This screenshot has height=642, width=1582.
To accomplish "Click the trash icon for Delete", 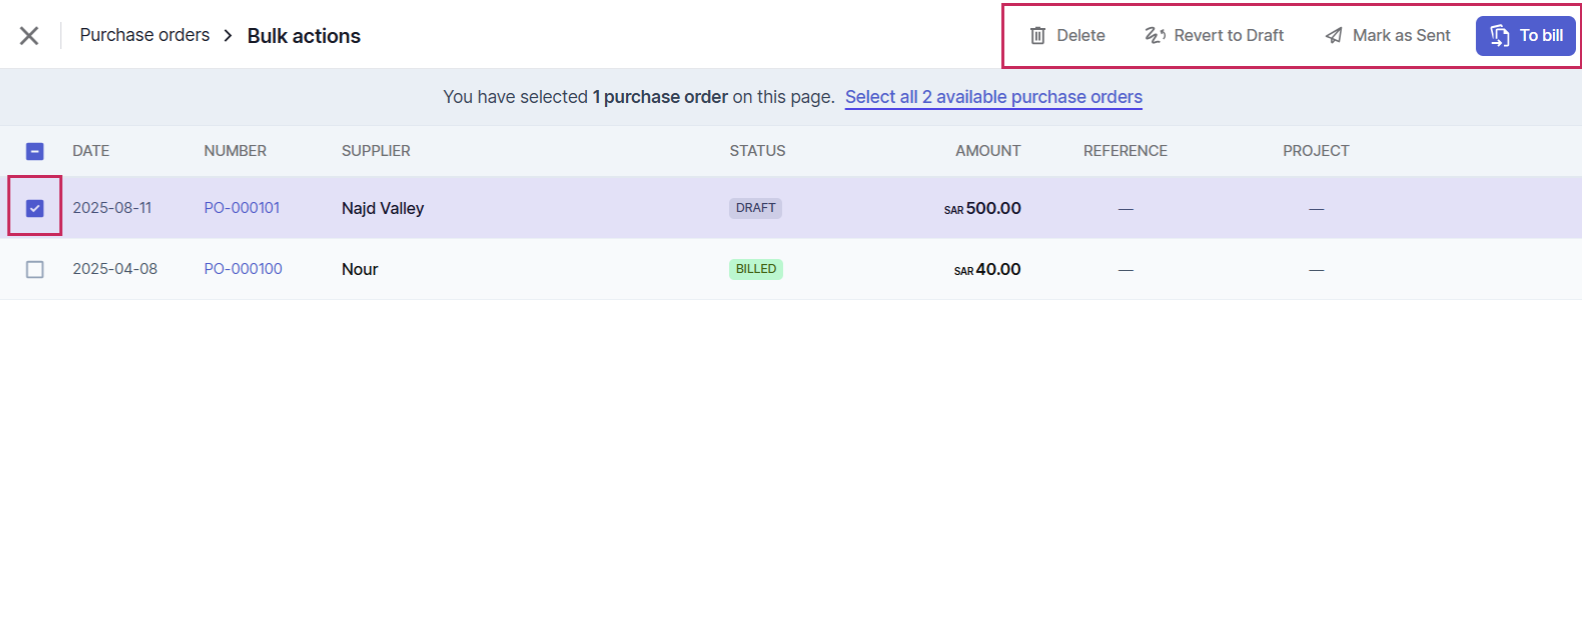I will (1038, 36).
